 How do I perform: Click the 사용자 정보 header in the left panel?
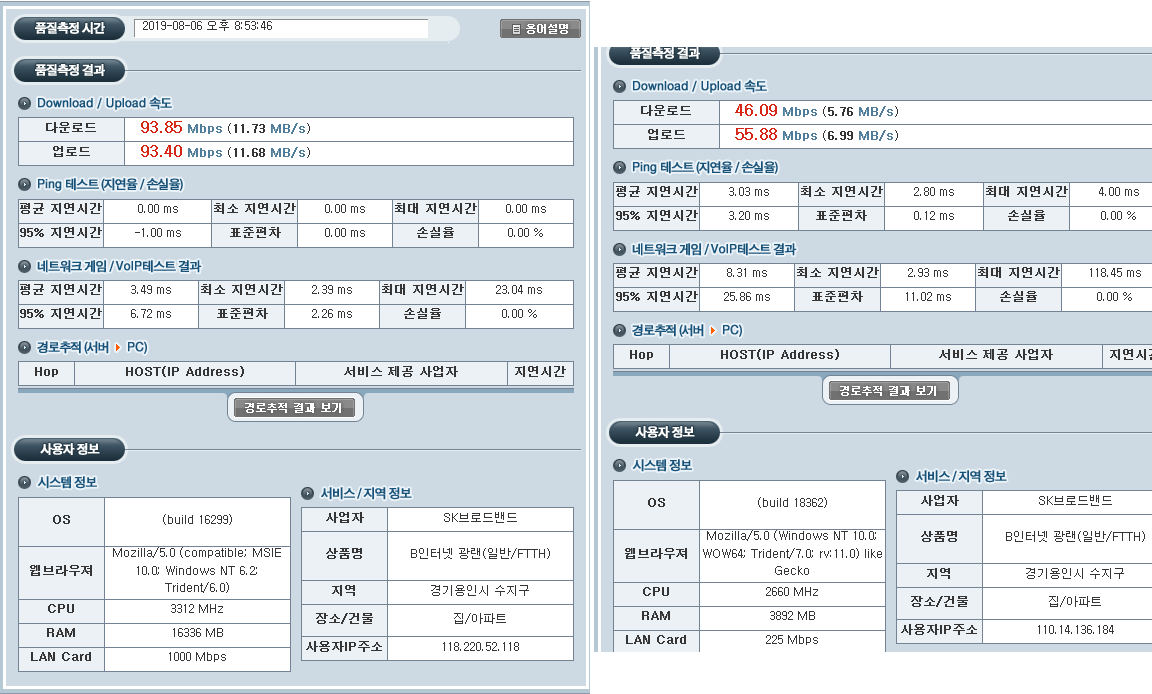[x=70, y=449]
